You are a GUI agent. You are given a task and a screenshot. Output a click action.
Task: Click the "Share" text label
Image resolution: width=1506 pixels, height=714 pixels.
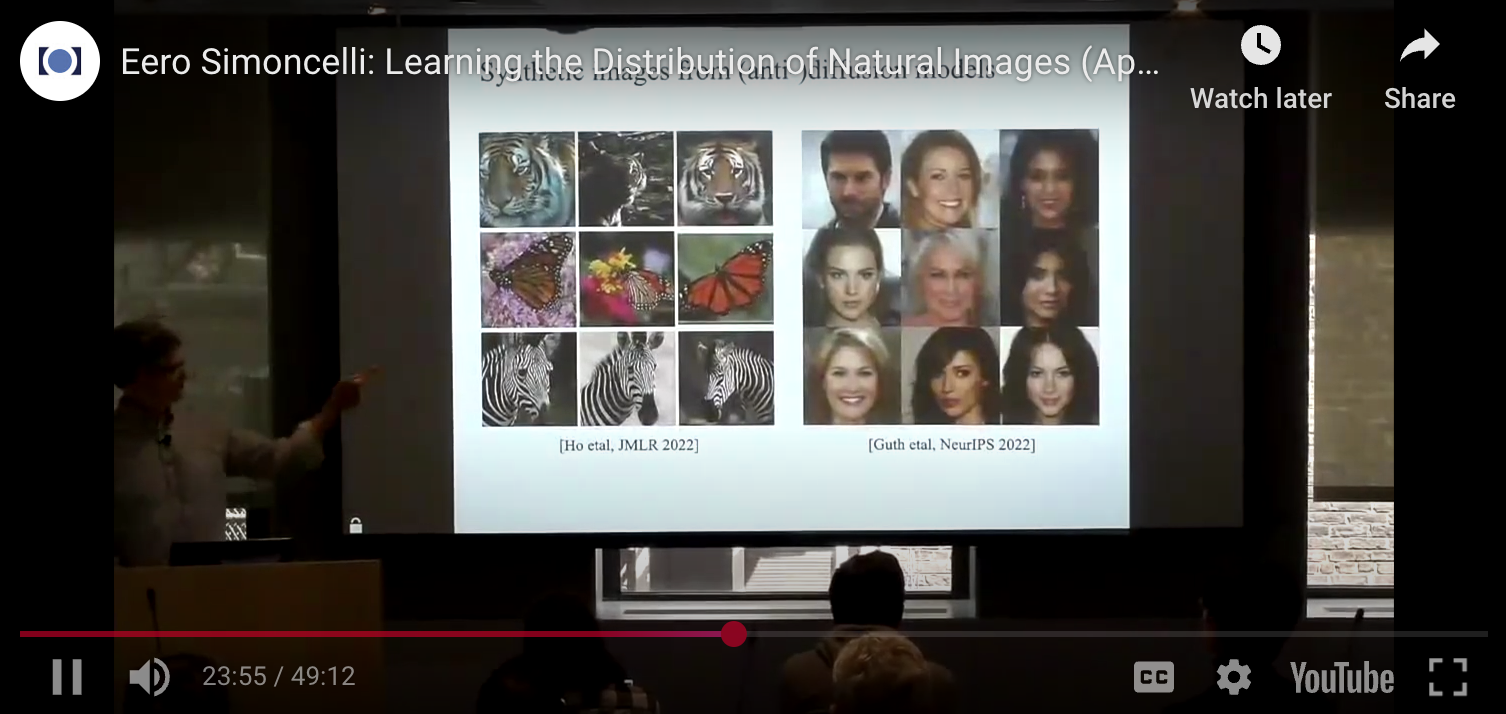(x=1419, y=98)
